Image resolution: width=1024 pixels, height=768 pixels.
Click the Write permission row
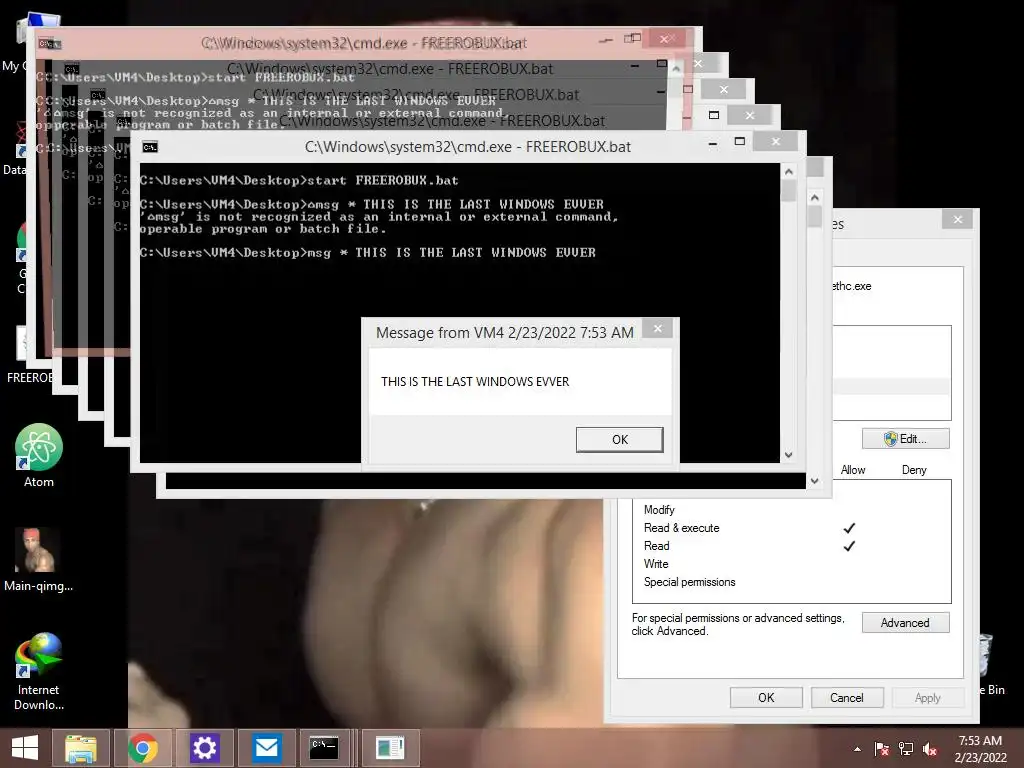pos(792,564)
